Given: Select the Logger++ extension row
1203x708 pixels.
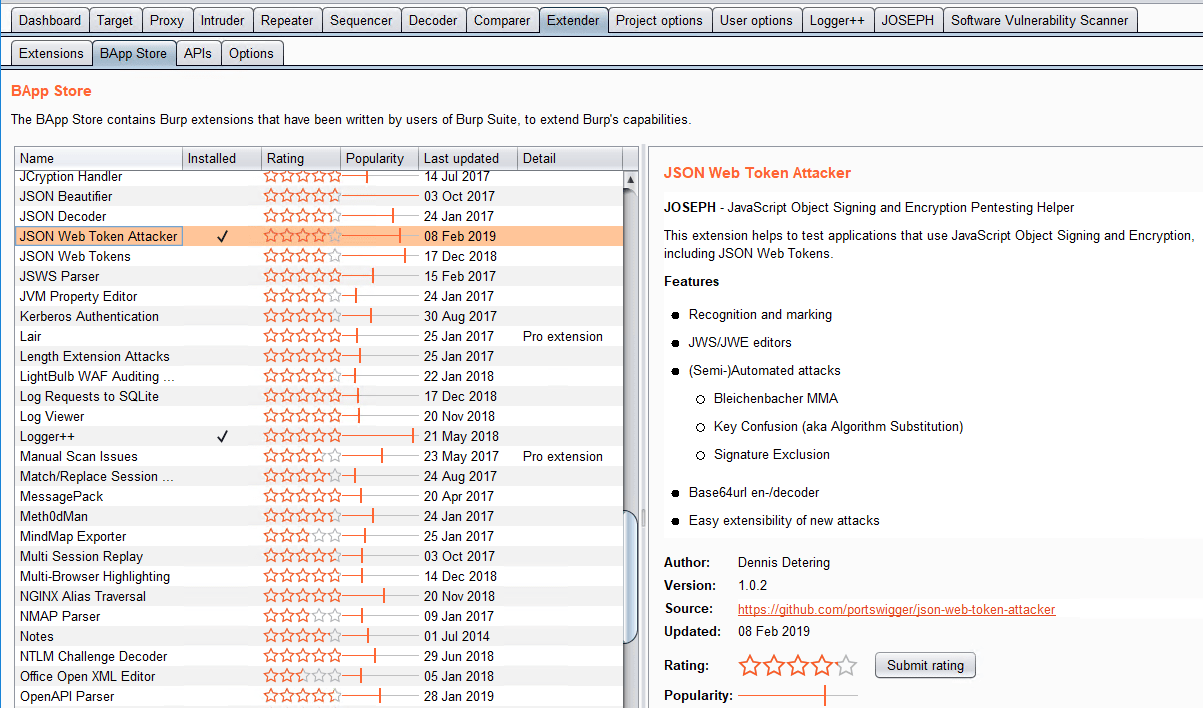Looking at the screenshot, I should click(319, 436).
